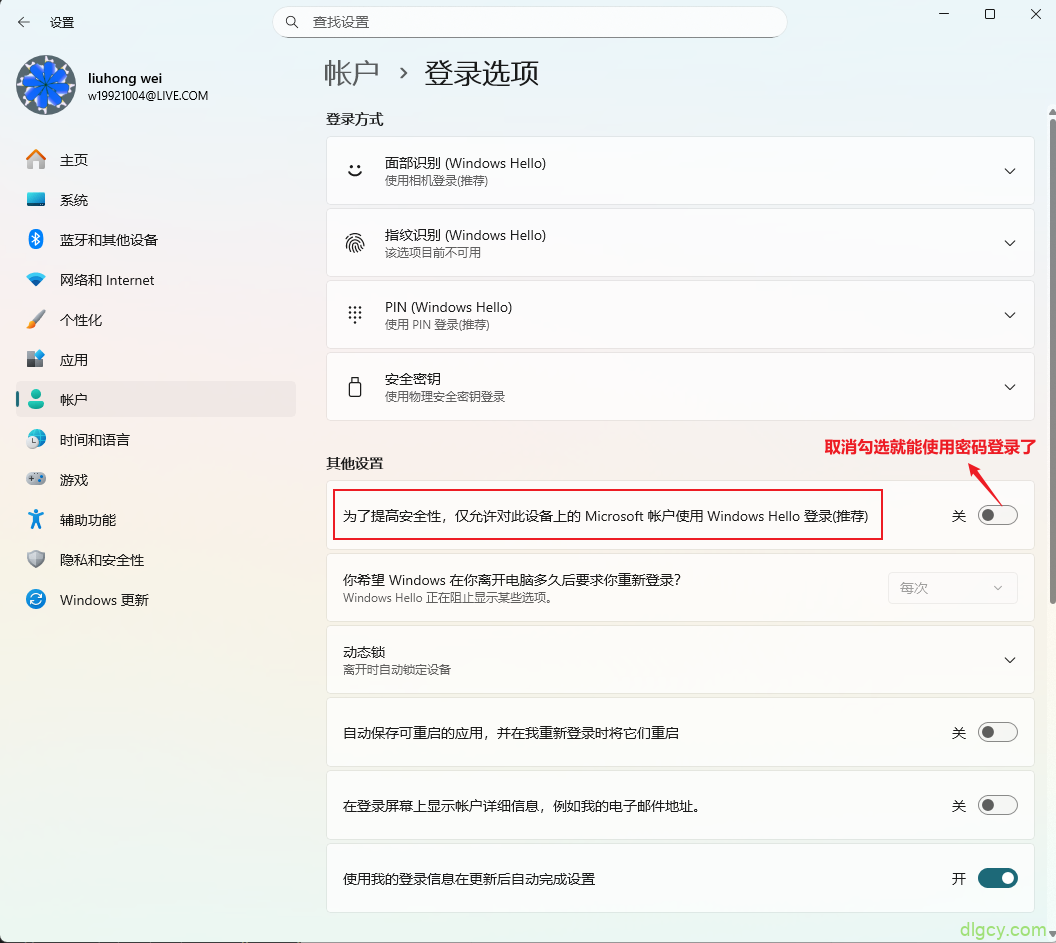Open the Windows Update (Windows 更新) icon
The width and height of the screenshot is (1056, 943).
point(36,600)
